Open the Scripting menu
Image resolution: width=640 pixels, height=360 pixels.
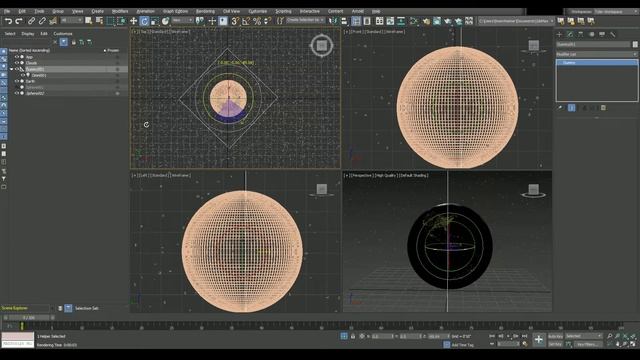283,11
